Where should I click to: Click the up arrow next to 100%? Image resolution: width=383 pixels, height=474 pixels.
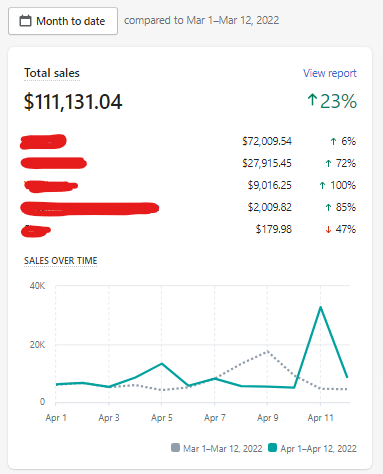[x=322, y=185]
